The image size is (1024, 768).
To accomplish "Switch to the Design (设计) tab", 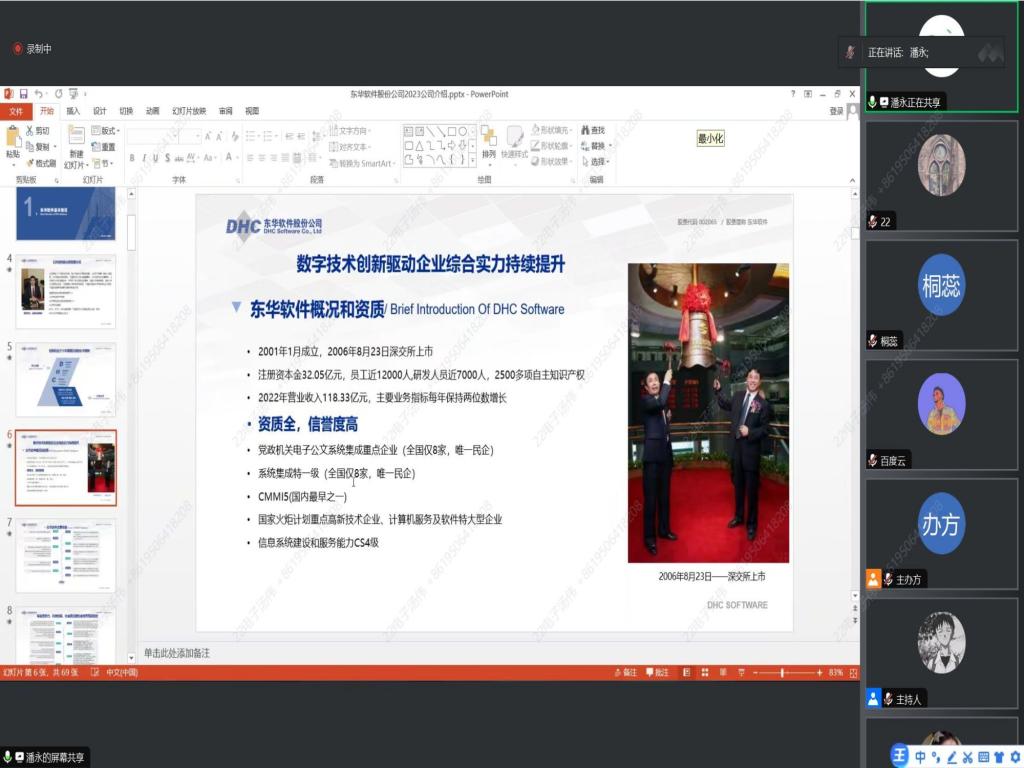I will point(99,112).
